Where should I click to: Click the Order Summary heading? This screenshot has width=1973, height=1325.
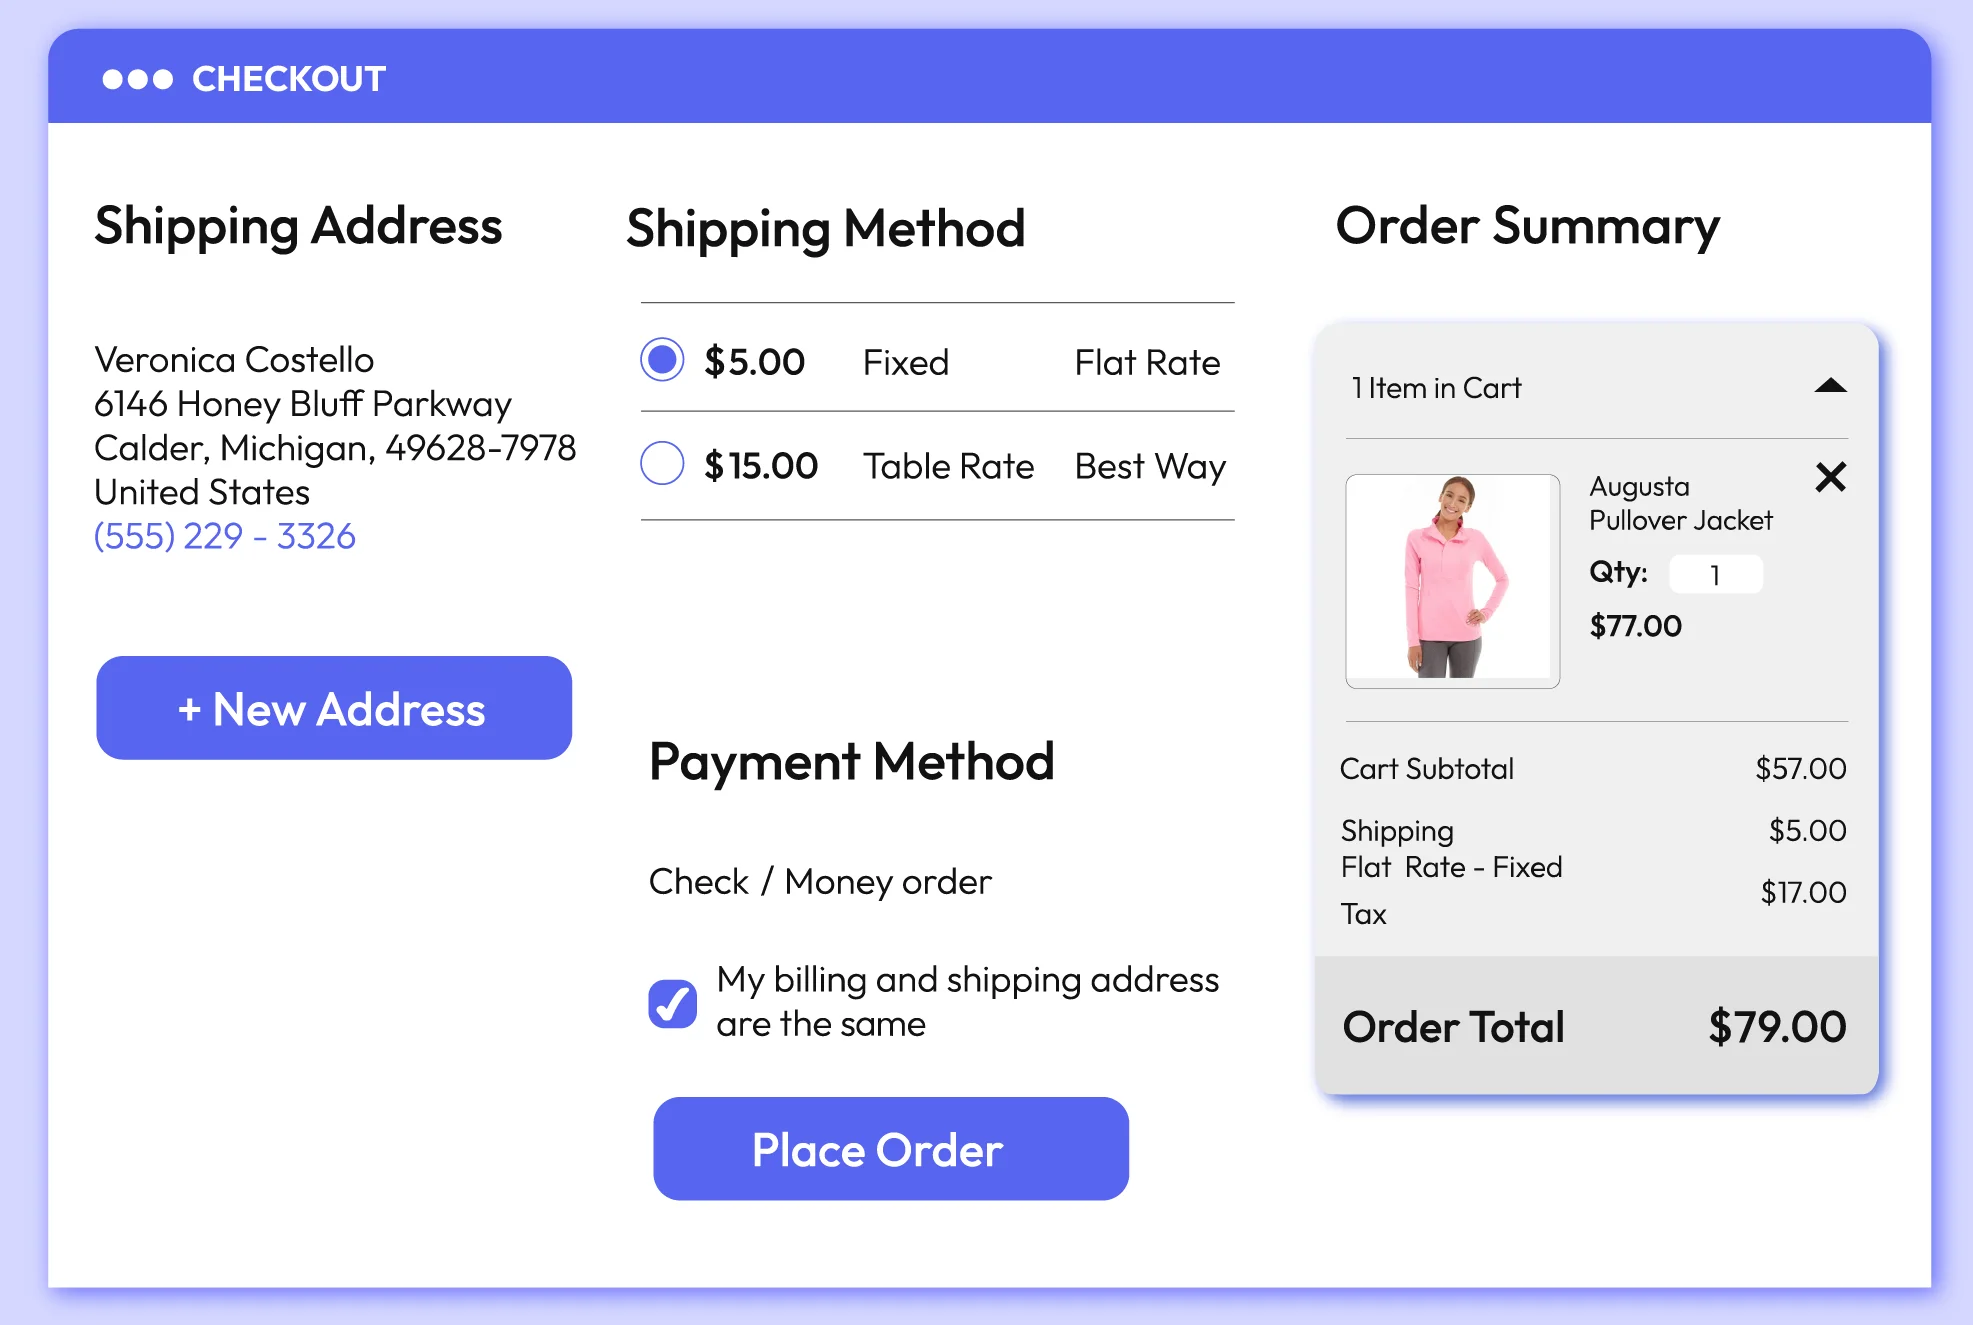[x=1527, y=226]
